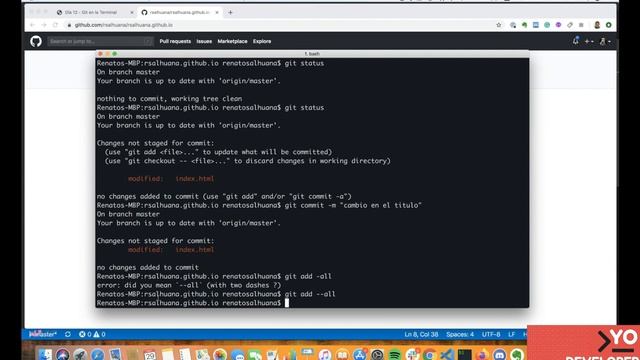640x360 pixels.
Task: Click the synchronize changes icon in status bar
Action: pyautogui.click(x=68, y=334)
